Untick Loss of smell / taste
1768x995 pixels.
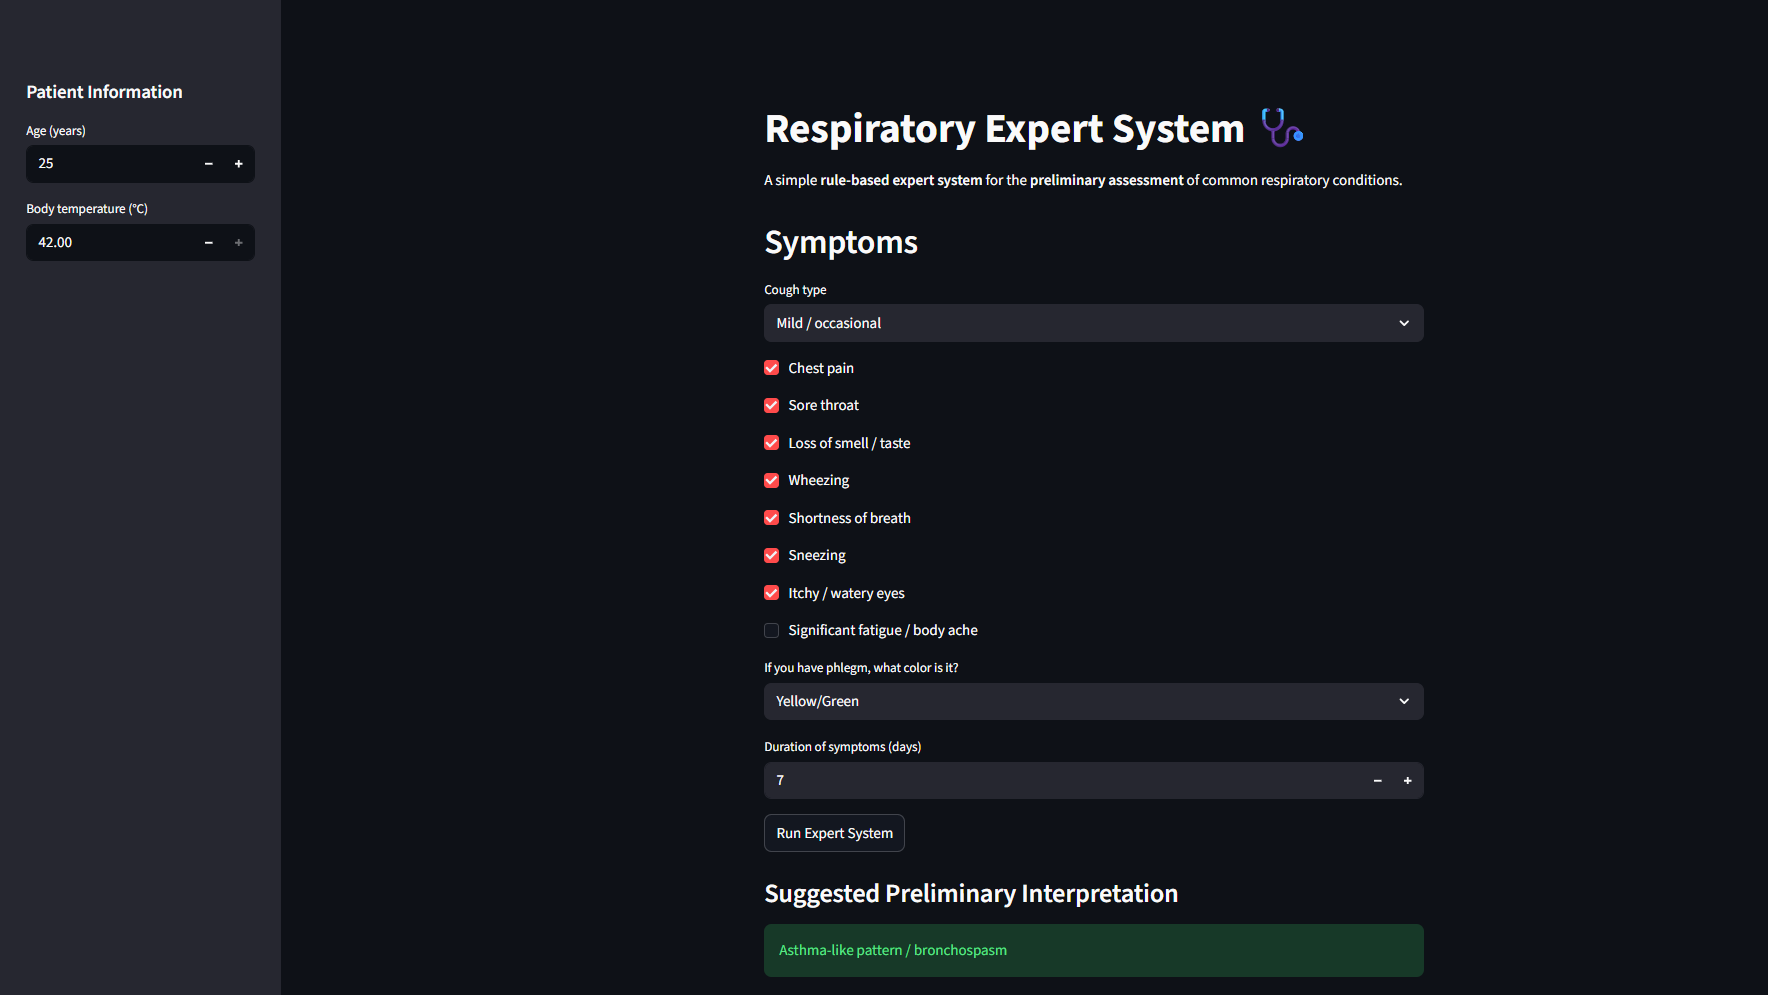tap(772, 443)
